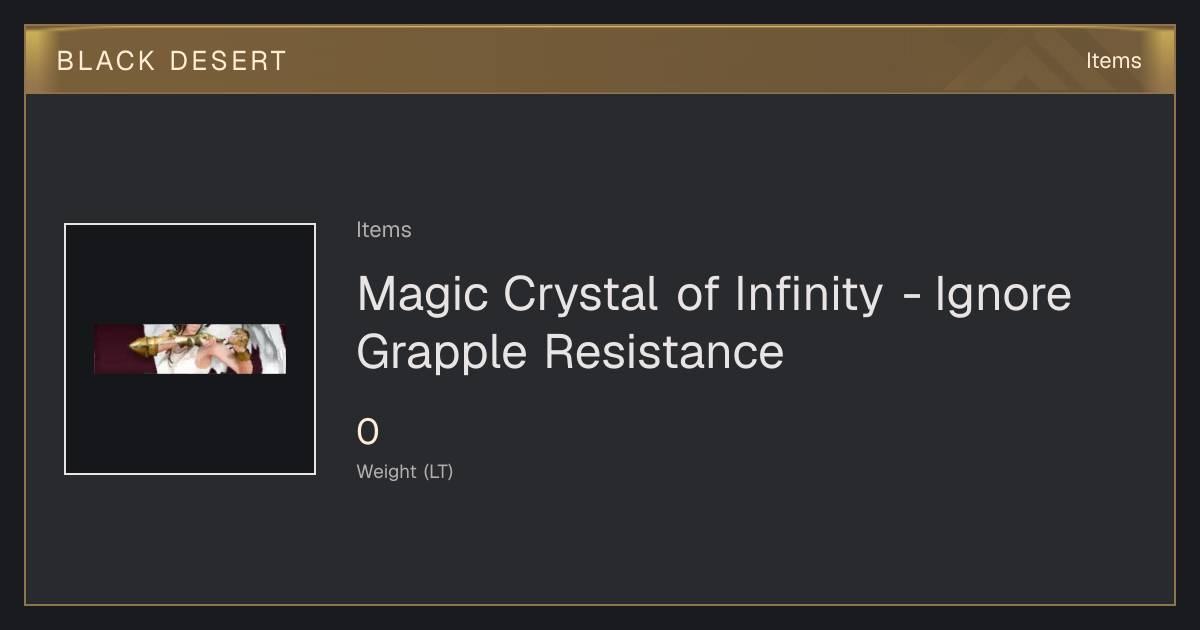Click the Grapple Resistance title line
Viewport: 1200px width, 630px height.
coord(570,352)
